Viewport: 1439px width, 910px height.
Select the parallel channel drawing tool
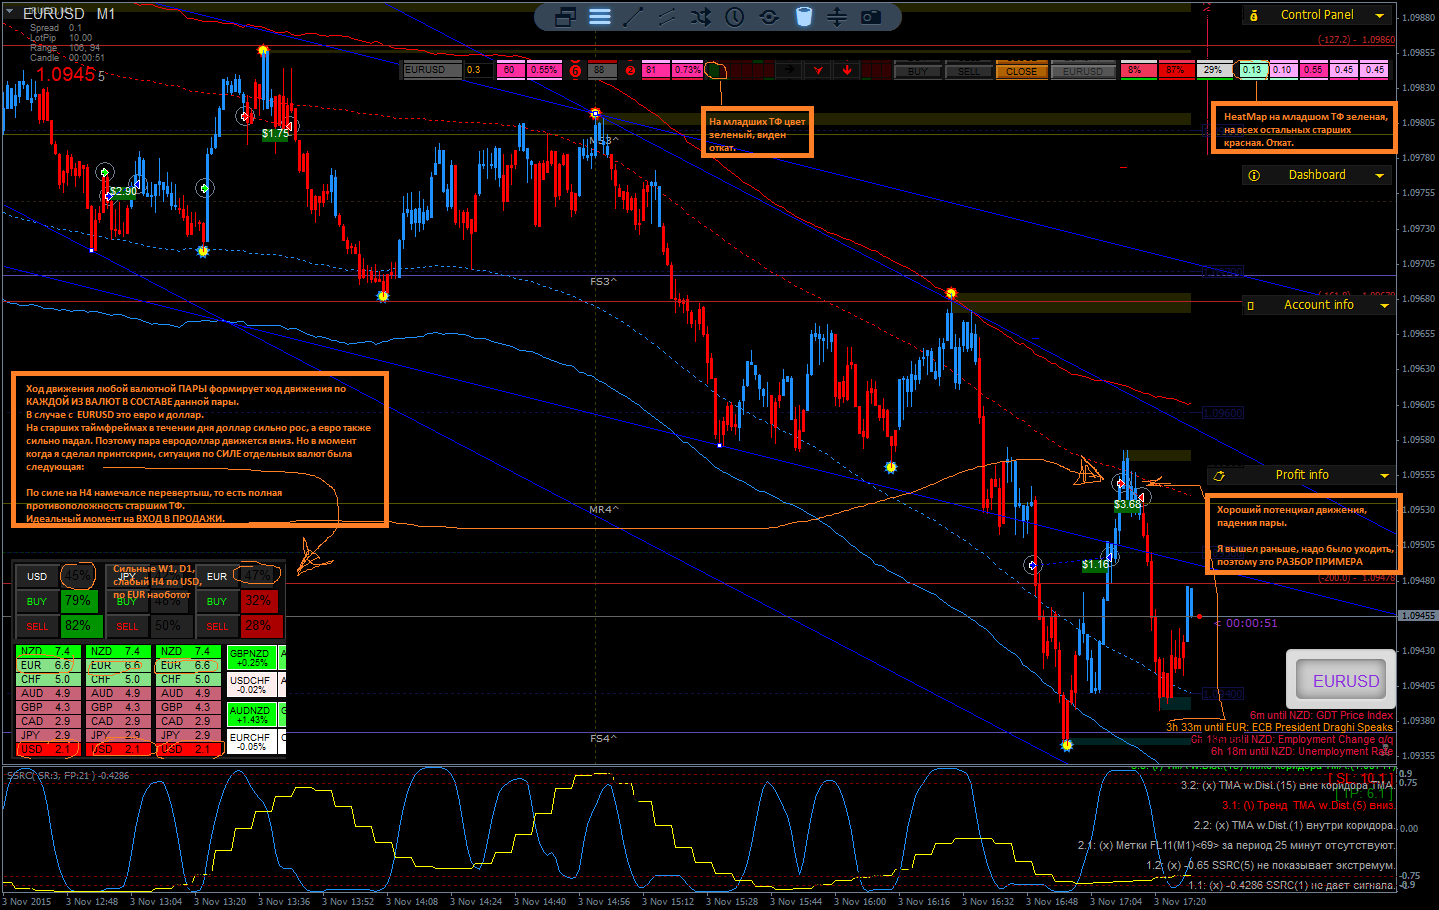pos(667,17)
